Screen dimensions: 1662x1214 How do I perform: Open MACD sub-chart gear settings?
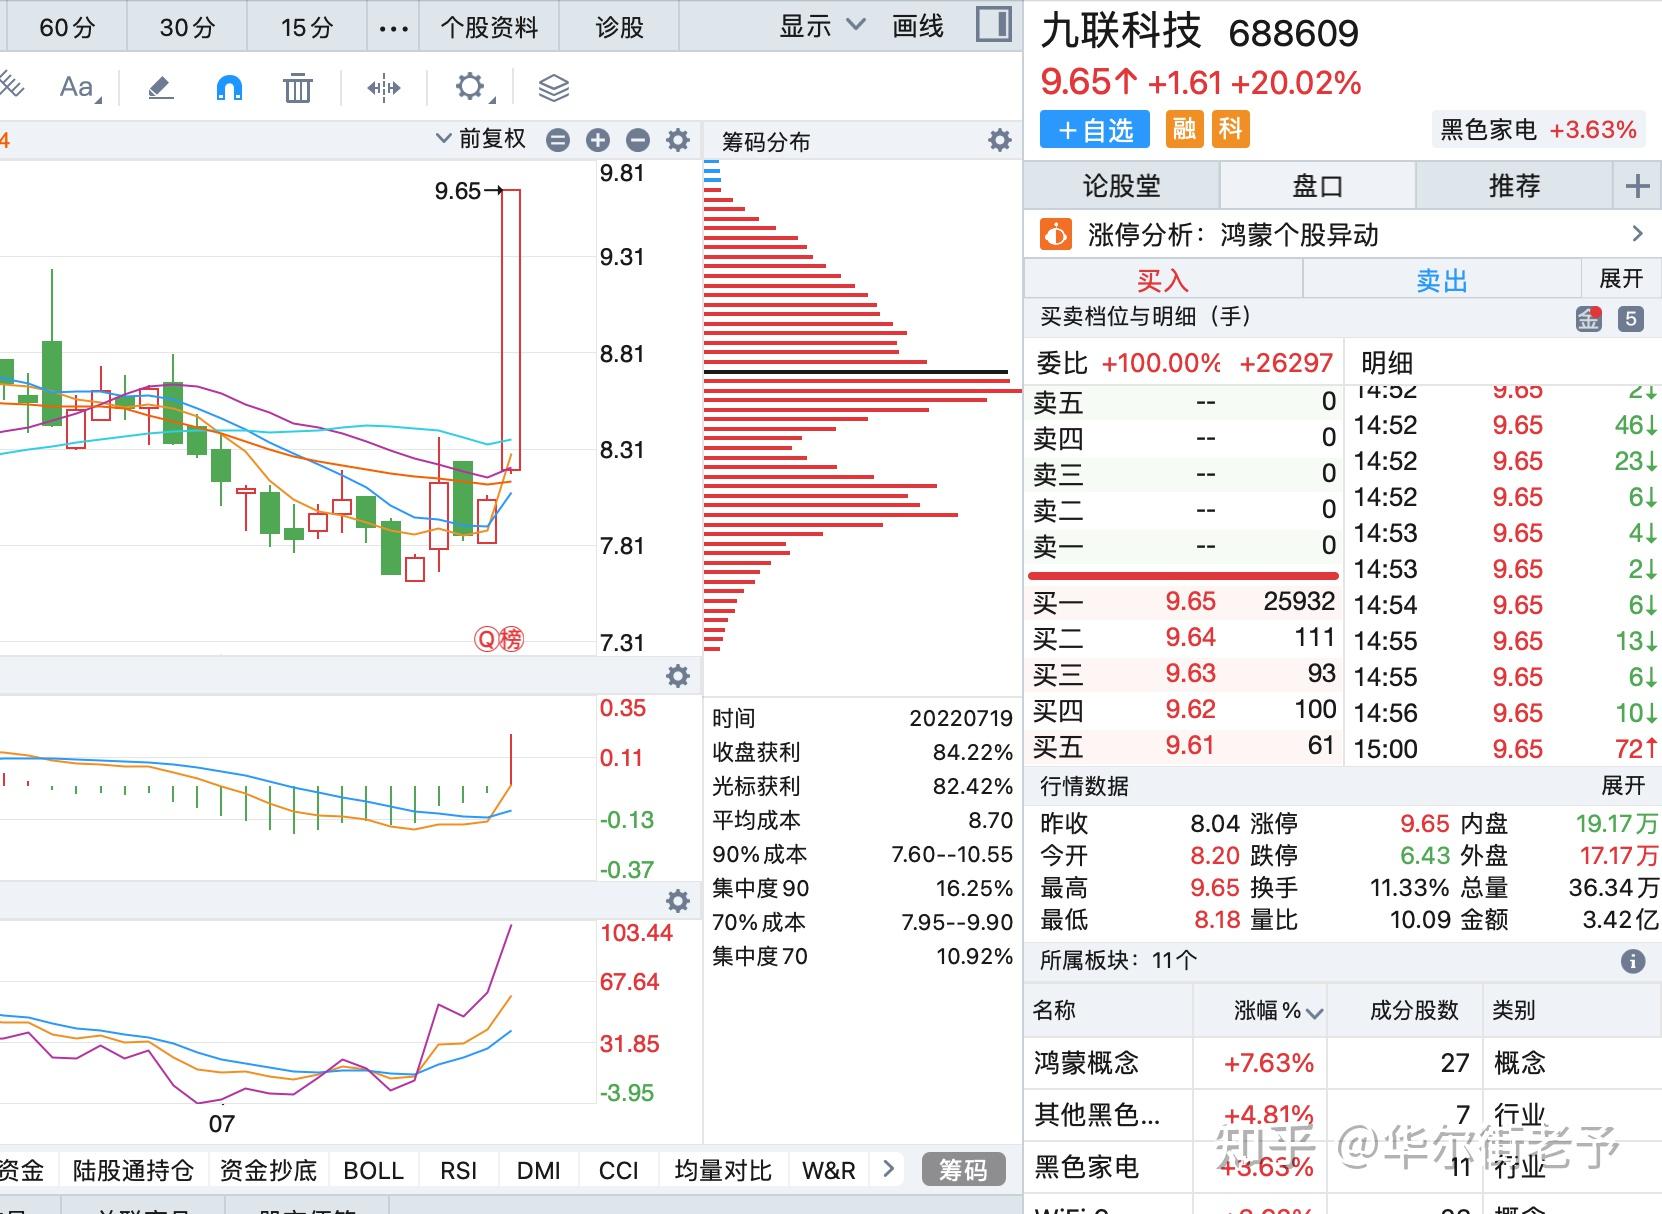pyautogui.click(x=678, y=676)
